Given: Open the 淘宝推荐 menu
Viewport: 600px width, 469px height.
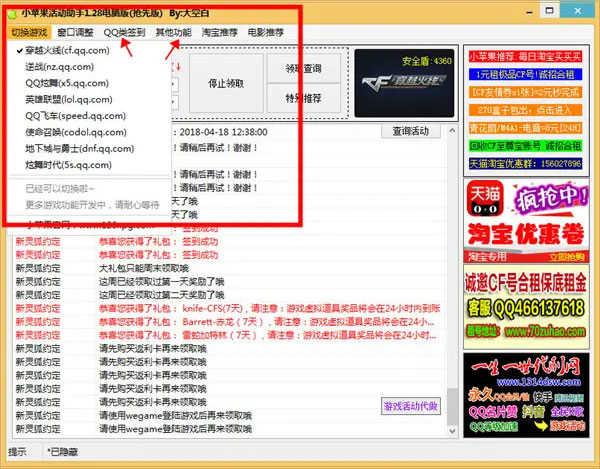Looking at the screenshot, I should 220,33.
